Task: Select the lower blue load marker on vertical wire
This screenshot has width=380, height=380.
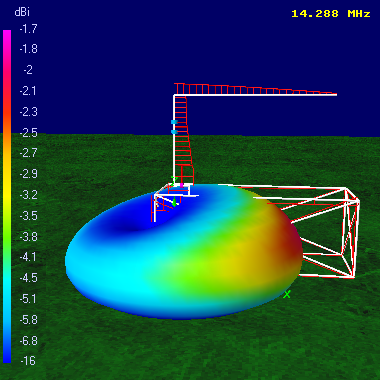Action: pos(174,132)
